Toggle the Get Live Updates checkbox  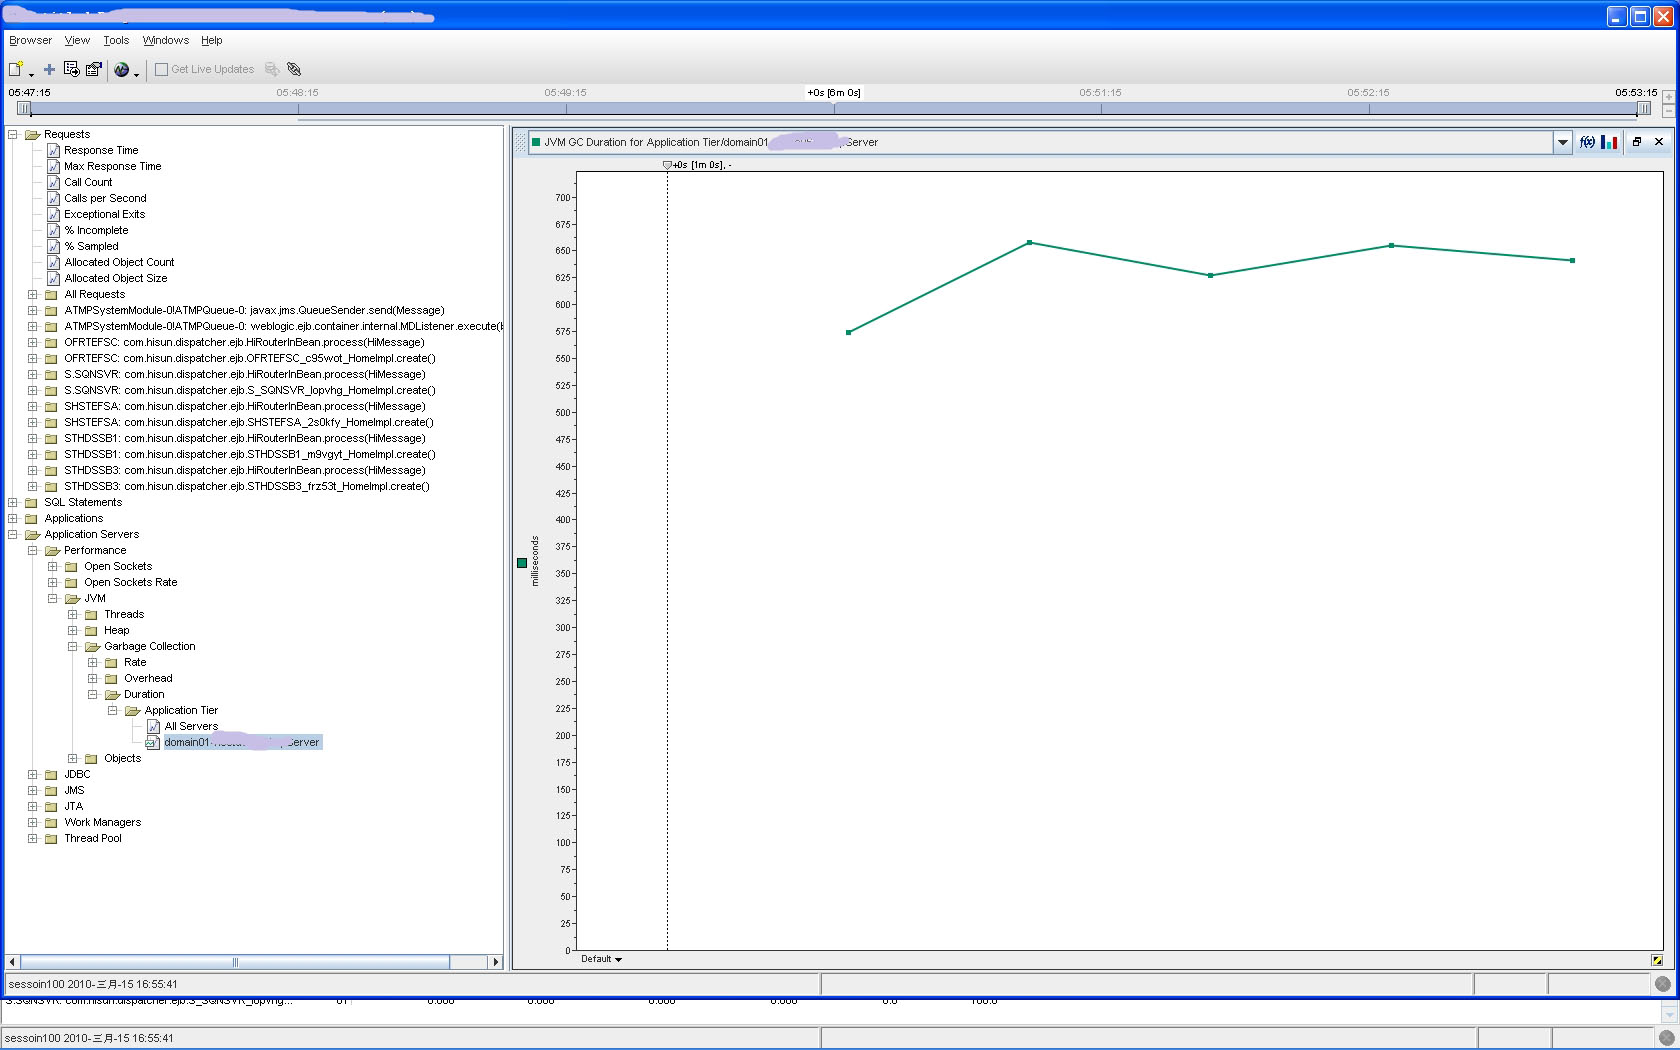(x=161, y=69)
